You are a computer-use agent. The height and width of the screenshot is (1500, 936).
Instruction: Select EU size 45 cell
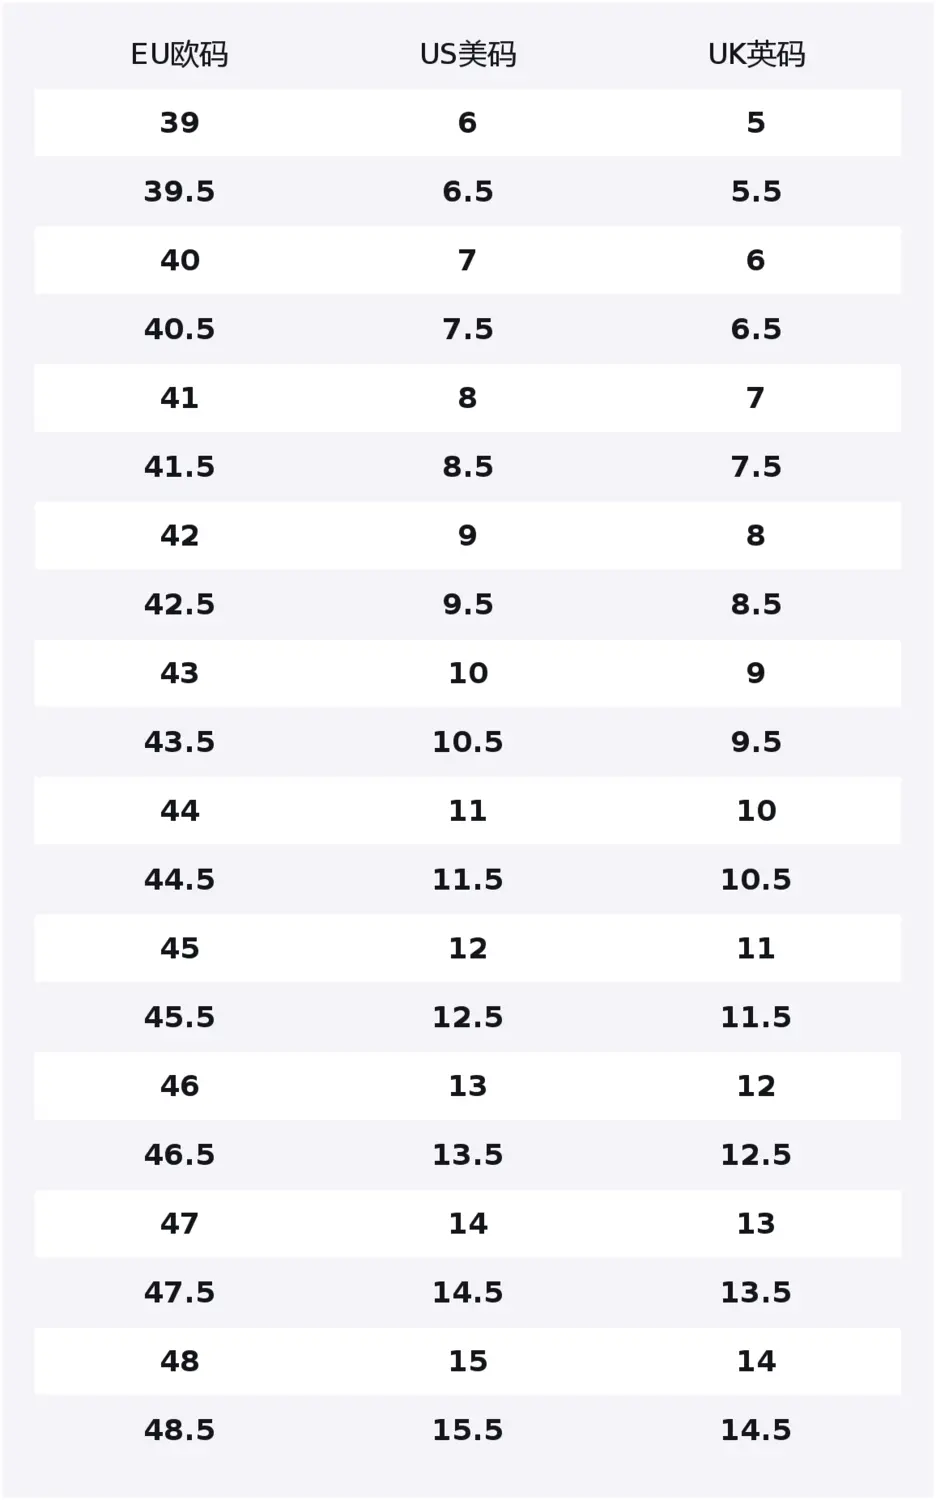[180, 948]
